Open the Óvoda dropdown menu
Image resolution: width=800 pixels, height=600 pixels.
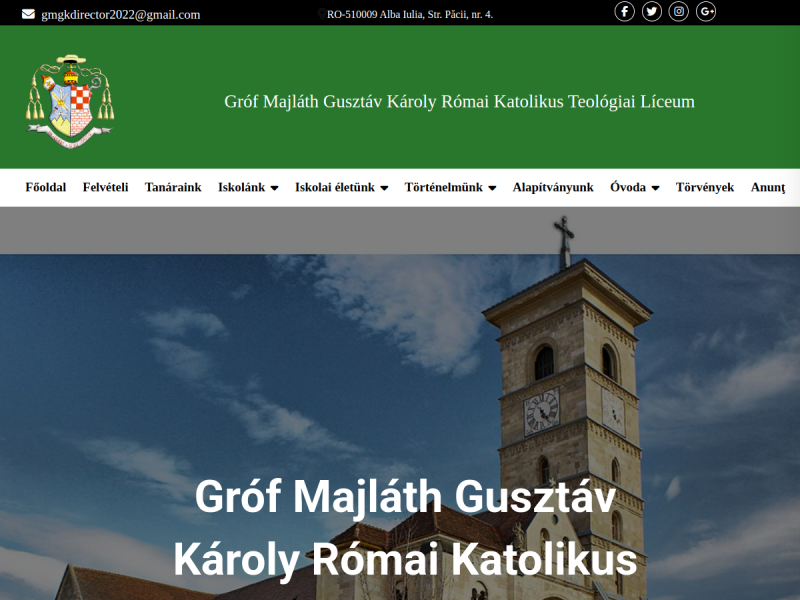(x=634, y=187)
